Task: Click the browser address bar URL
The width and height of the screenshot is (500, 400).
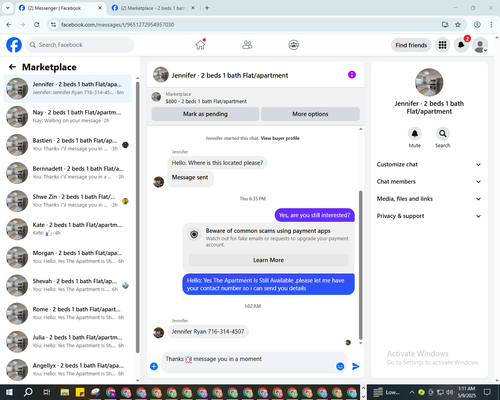Action: coord(117,25)
